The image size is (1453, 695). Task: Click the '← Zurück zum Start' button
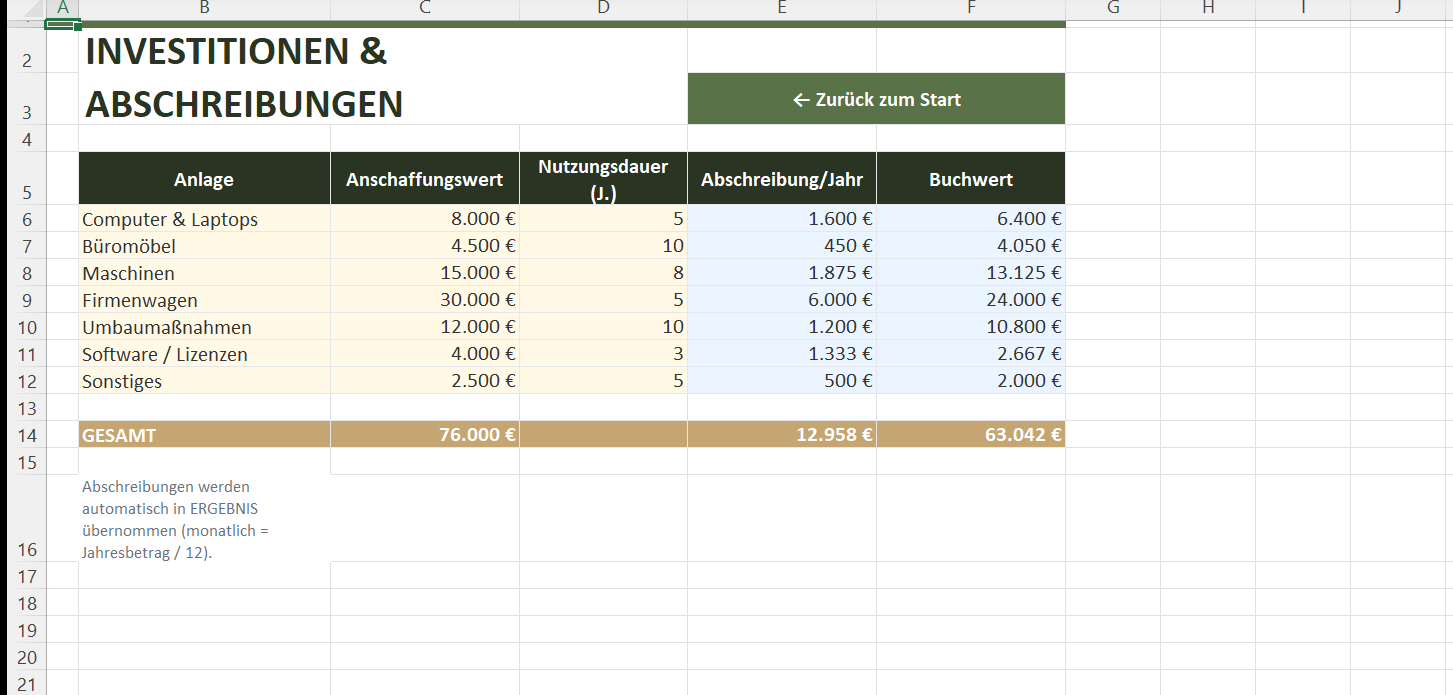(x=876, y=99)
